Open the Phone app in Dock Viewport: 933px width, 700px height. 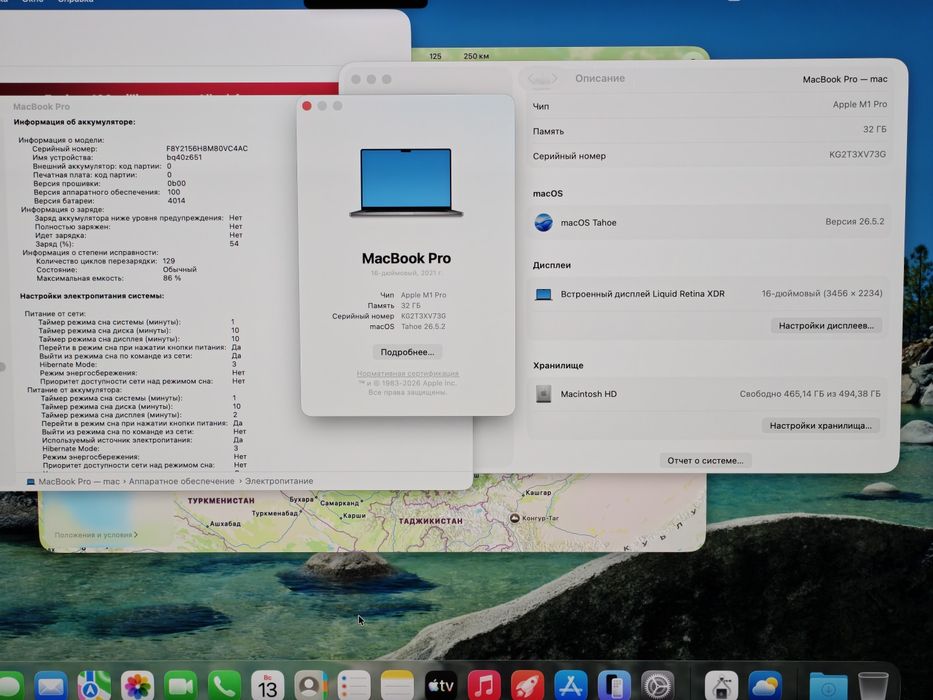click(224, 686)
